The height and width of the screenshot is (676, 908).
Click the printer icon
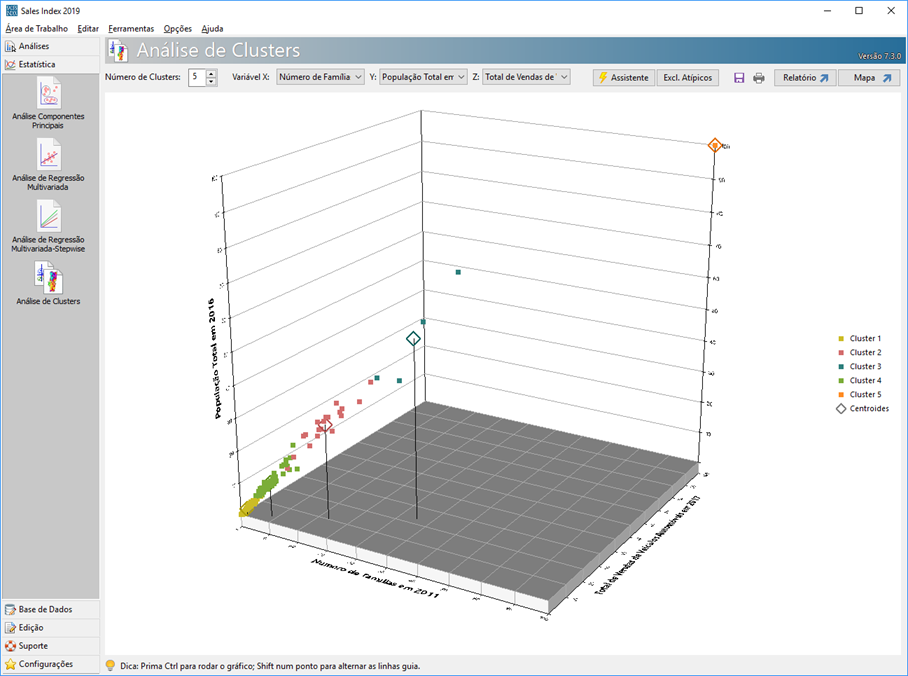click(x=759, y=78)
